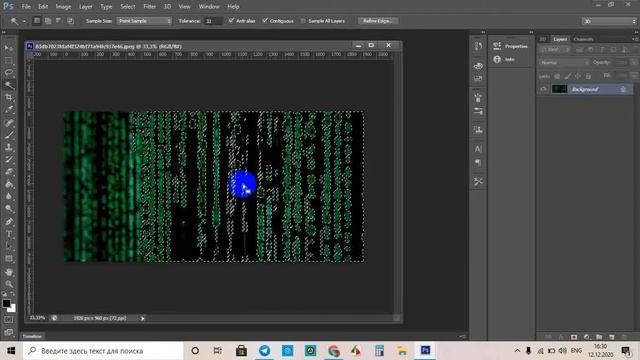Image resolution: width=640 pixels, height=360 pixels.
Task: Open the Filter menu
Action: [x=150, y=7]
